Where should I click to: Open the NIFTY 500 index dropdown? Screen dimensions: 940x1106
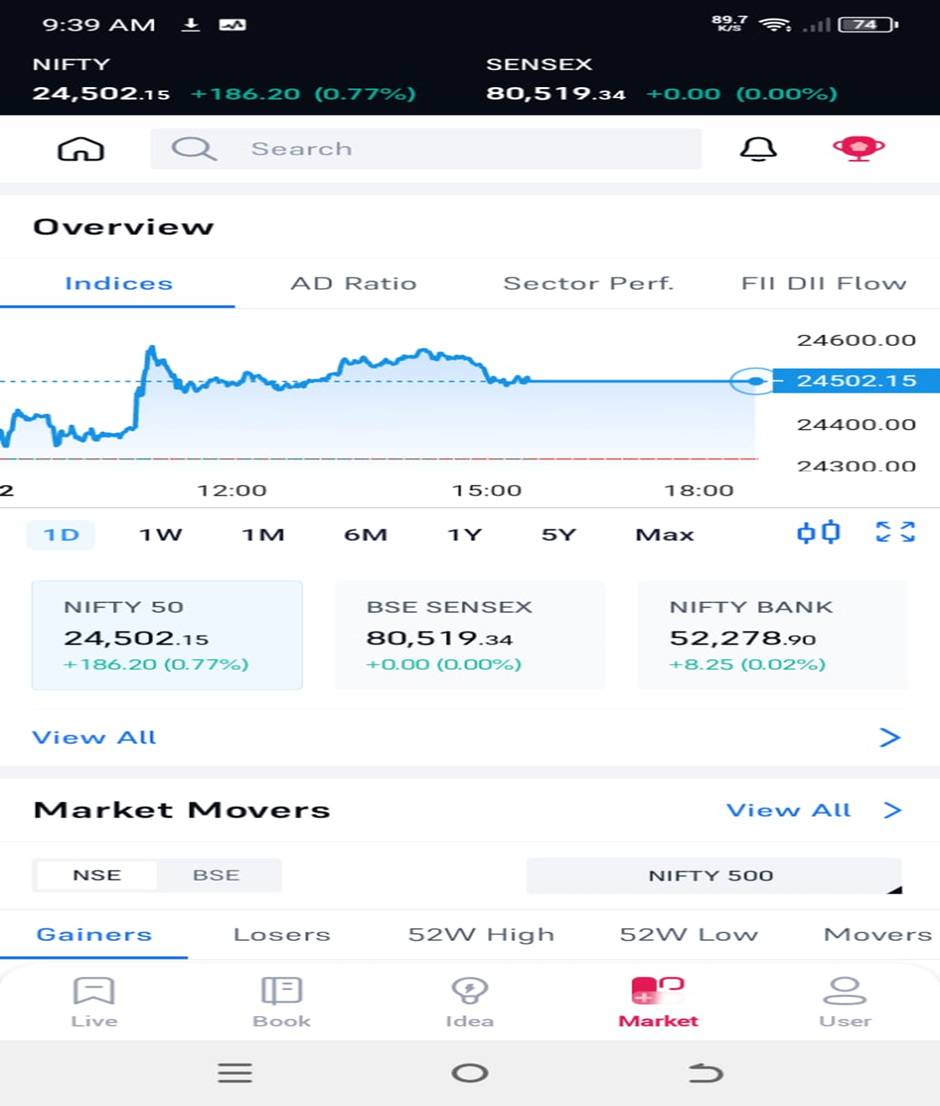pos(714,876)
